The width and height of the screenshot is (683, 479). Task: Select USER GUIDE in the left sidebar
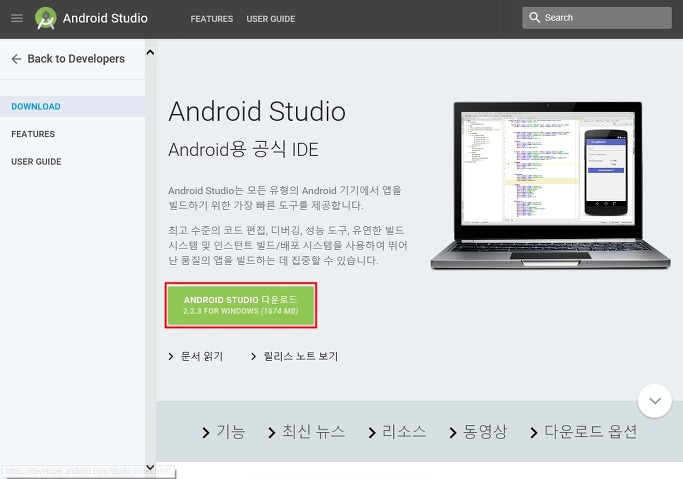(x=36, y=162)
